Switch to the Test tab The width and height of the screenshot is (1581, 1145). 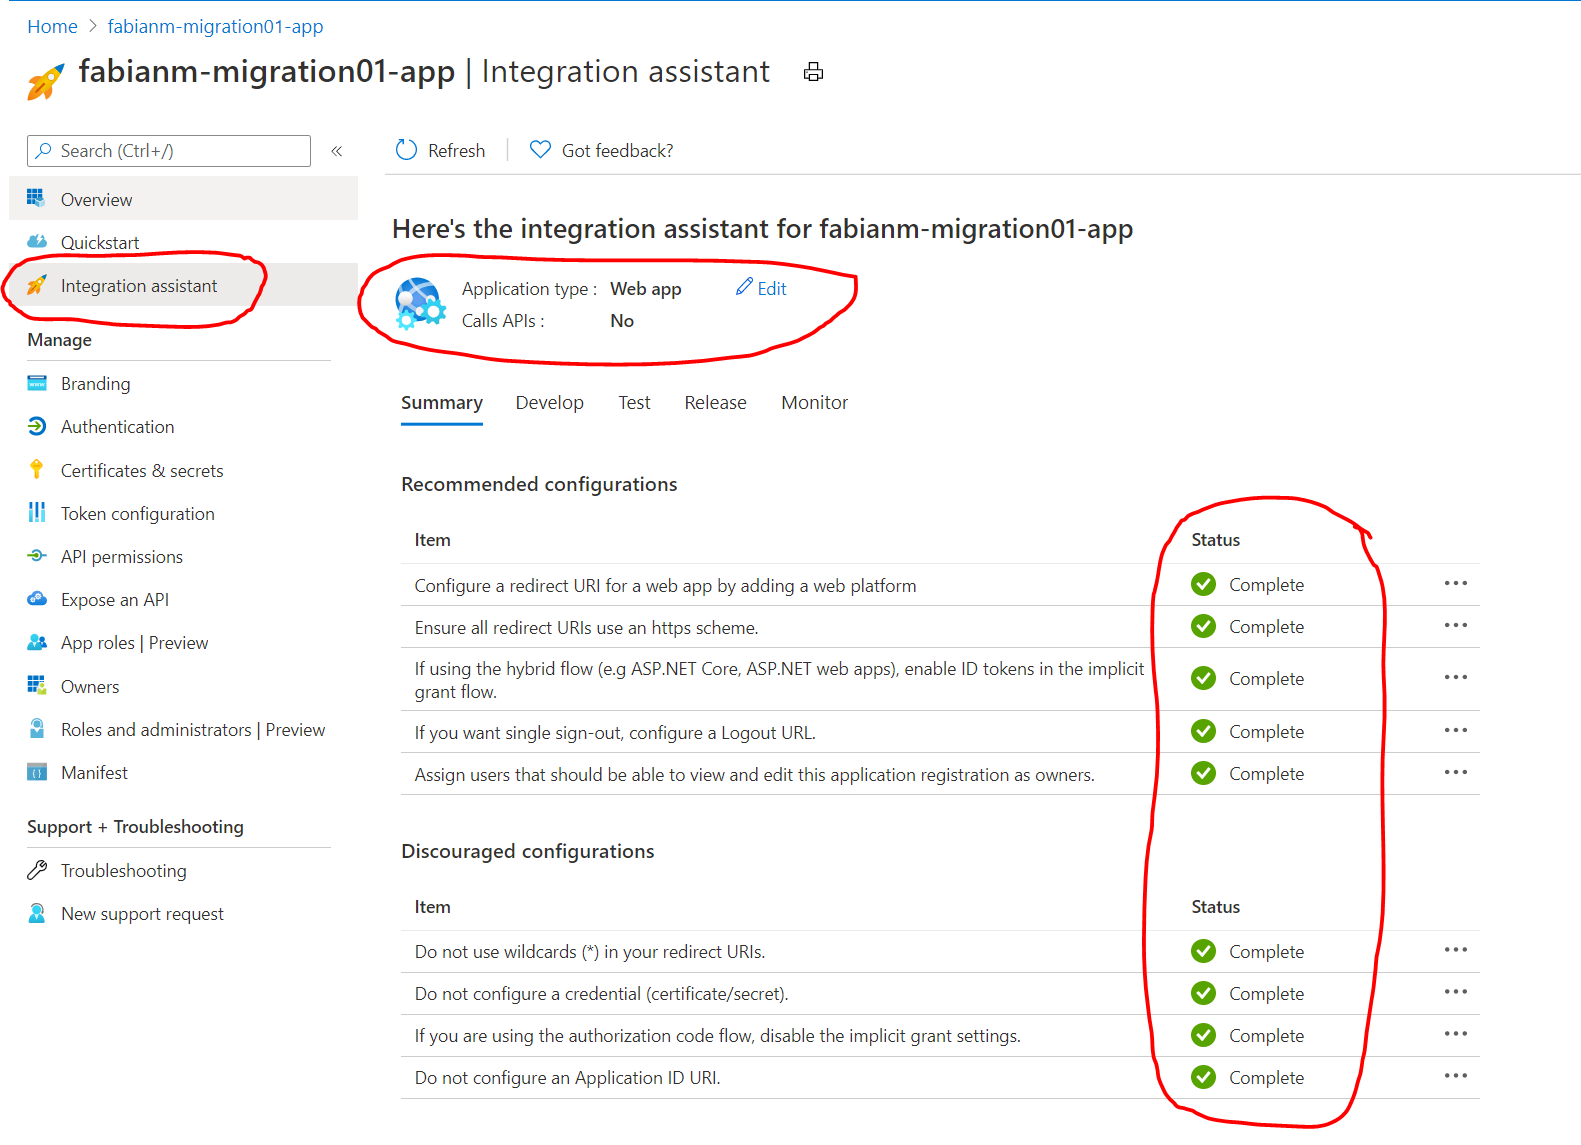point(634,402)
